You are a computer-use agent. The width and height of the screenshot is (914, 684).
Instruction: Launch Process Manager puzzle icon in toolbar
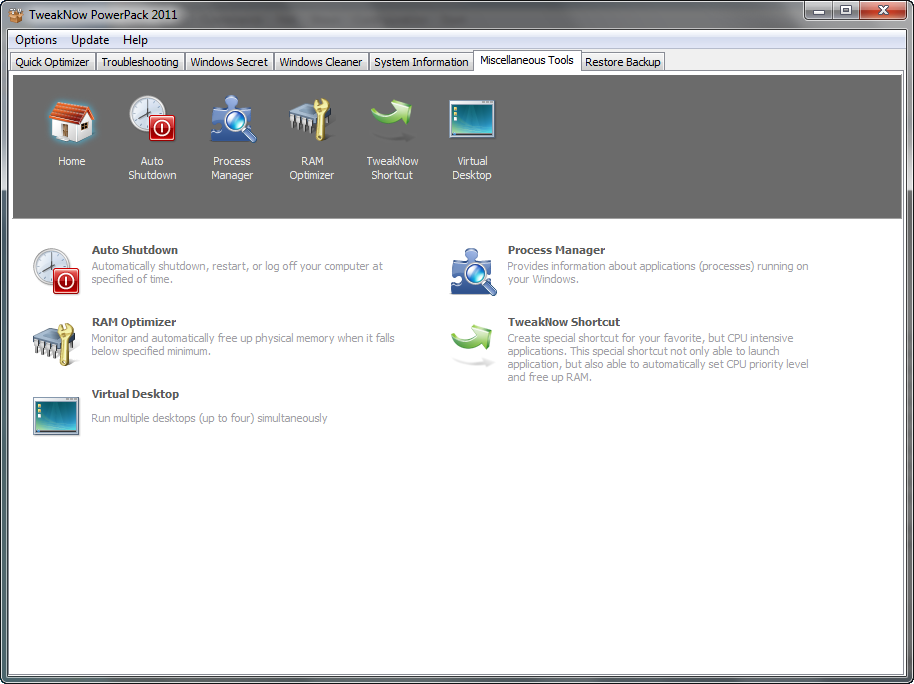click(233, 119)
